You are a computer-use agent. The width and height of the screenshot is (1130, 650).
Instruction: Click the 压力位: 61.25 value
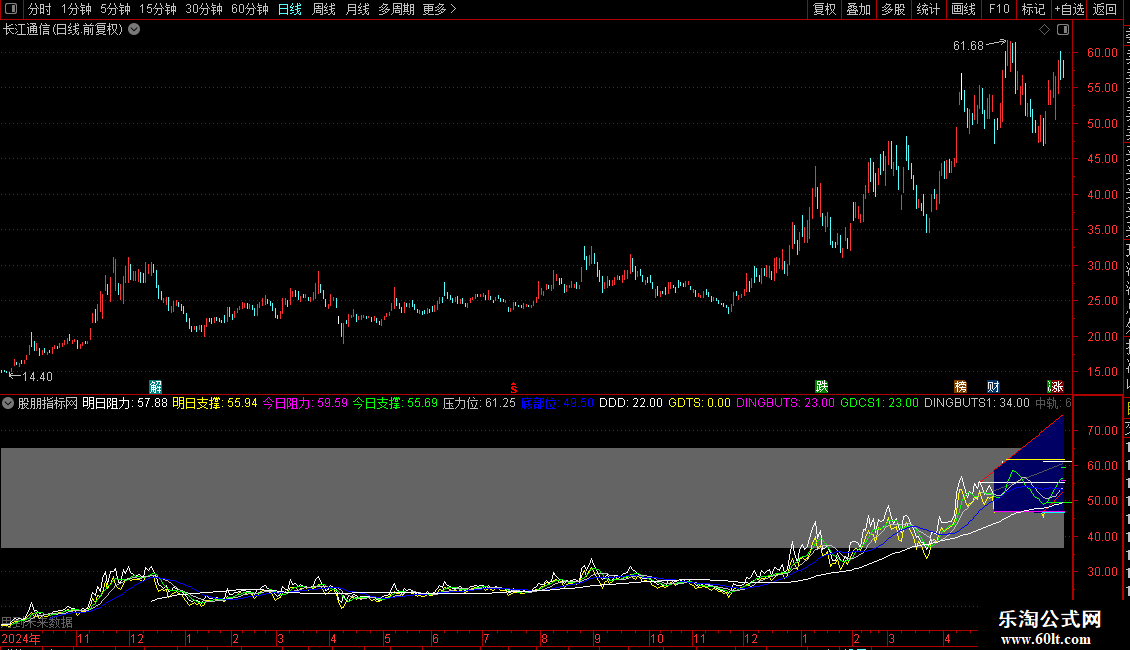479,404
